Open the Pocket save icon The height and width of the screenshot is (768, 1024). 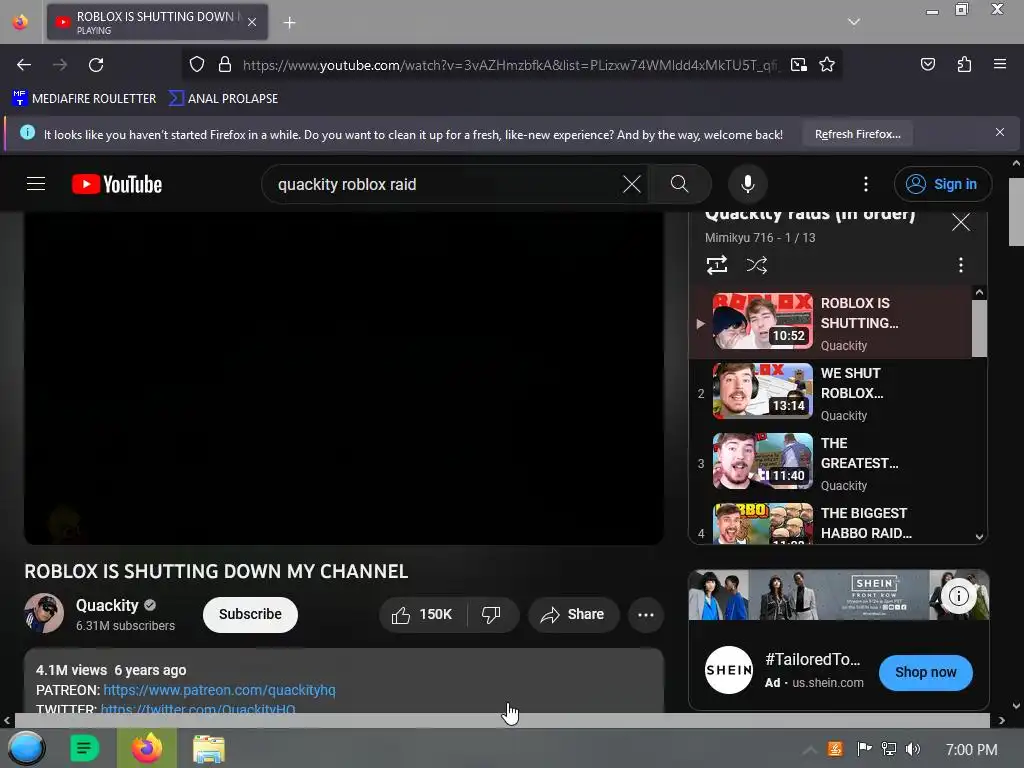927,64
